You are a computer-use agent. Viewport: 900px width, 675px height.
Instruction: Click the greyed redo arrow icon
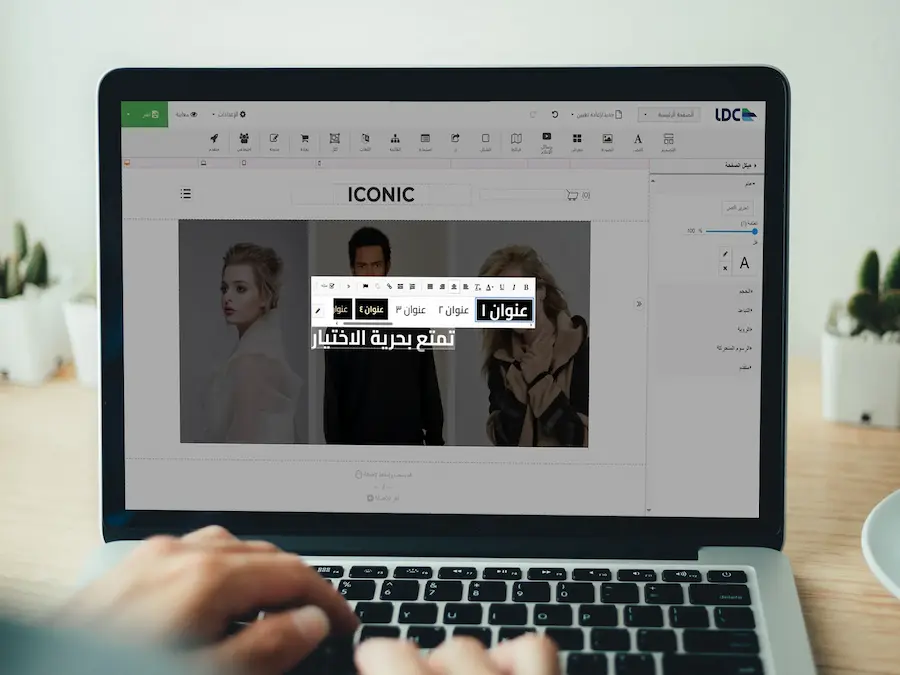coord(533,114)
